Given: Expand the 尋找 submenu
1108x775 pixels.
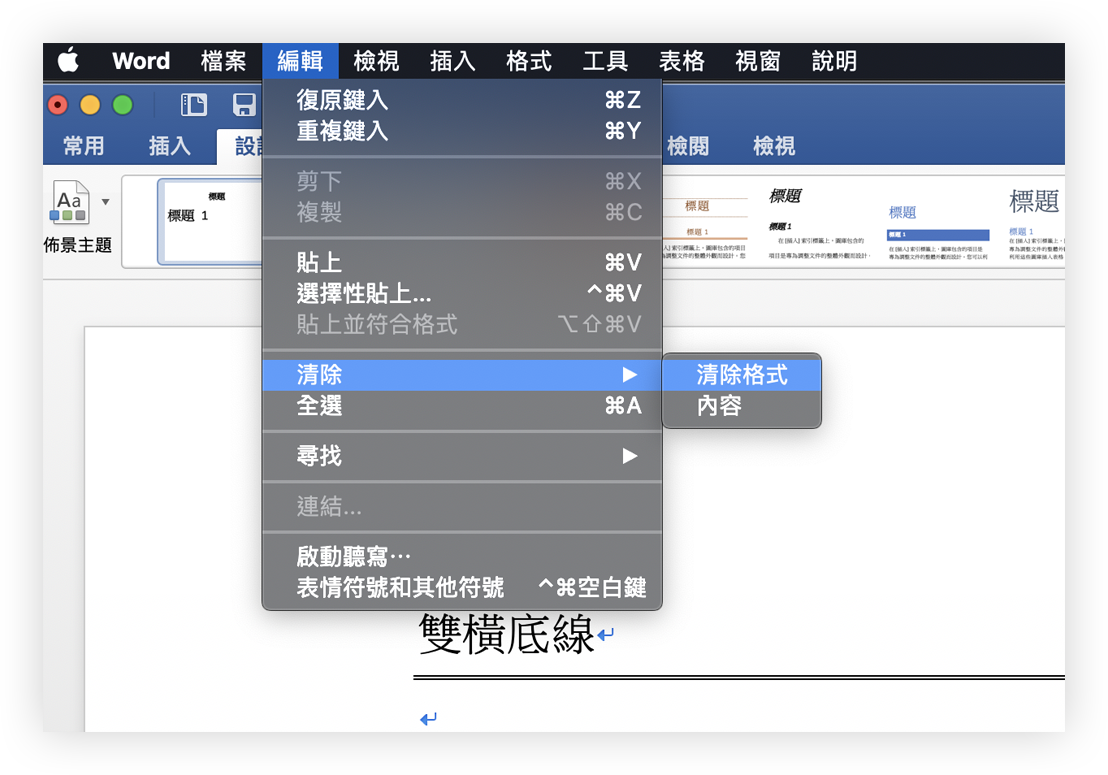Looking at the screenshot, I should pos(462,456).
